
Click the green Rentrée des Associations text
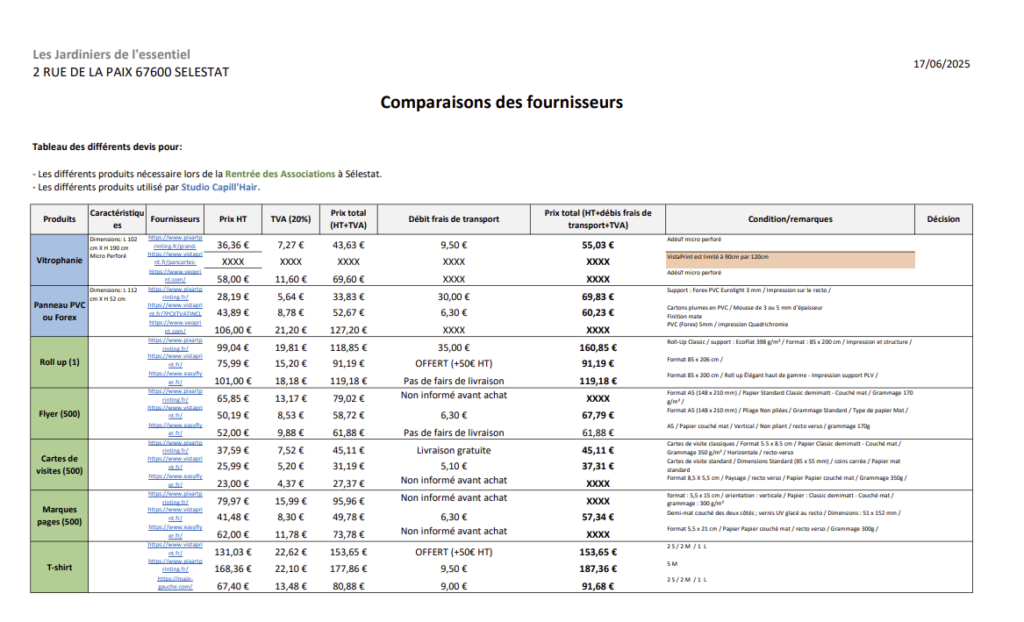coord(280,174)
